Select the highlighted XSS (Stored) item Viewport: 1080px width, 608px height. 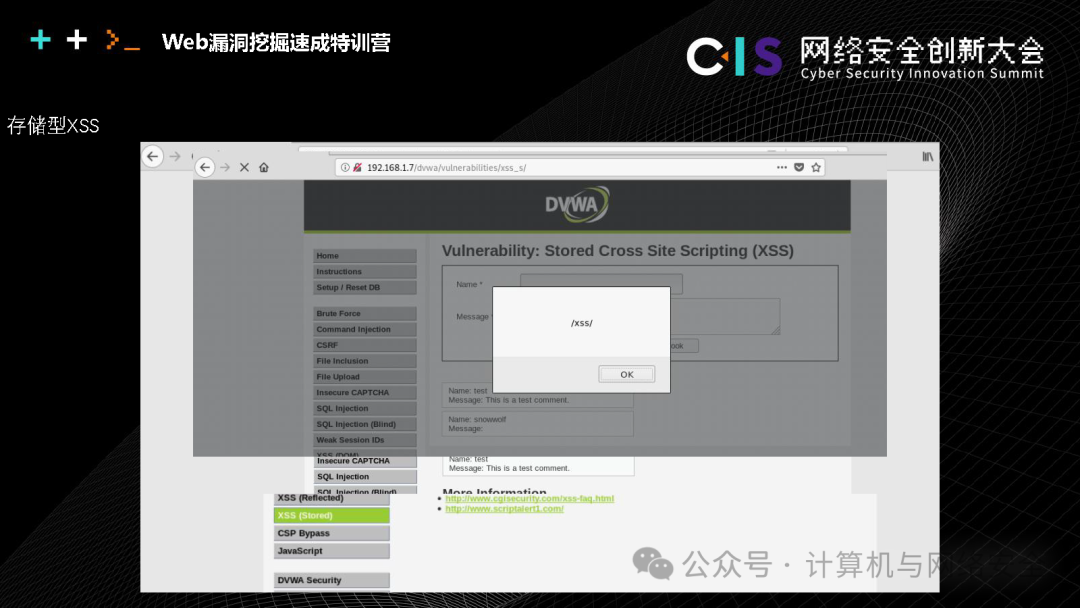[x=331, y=515]
